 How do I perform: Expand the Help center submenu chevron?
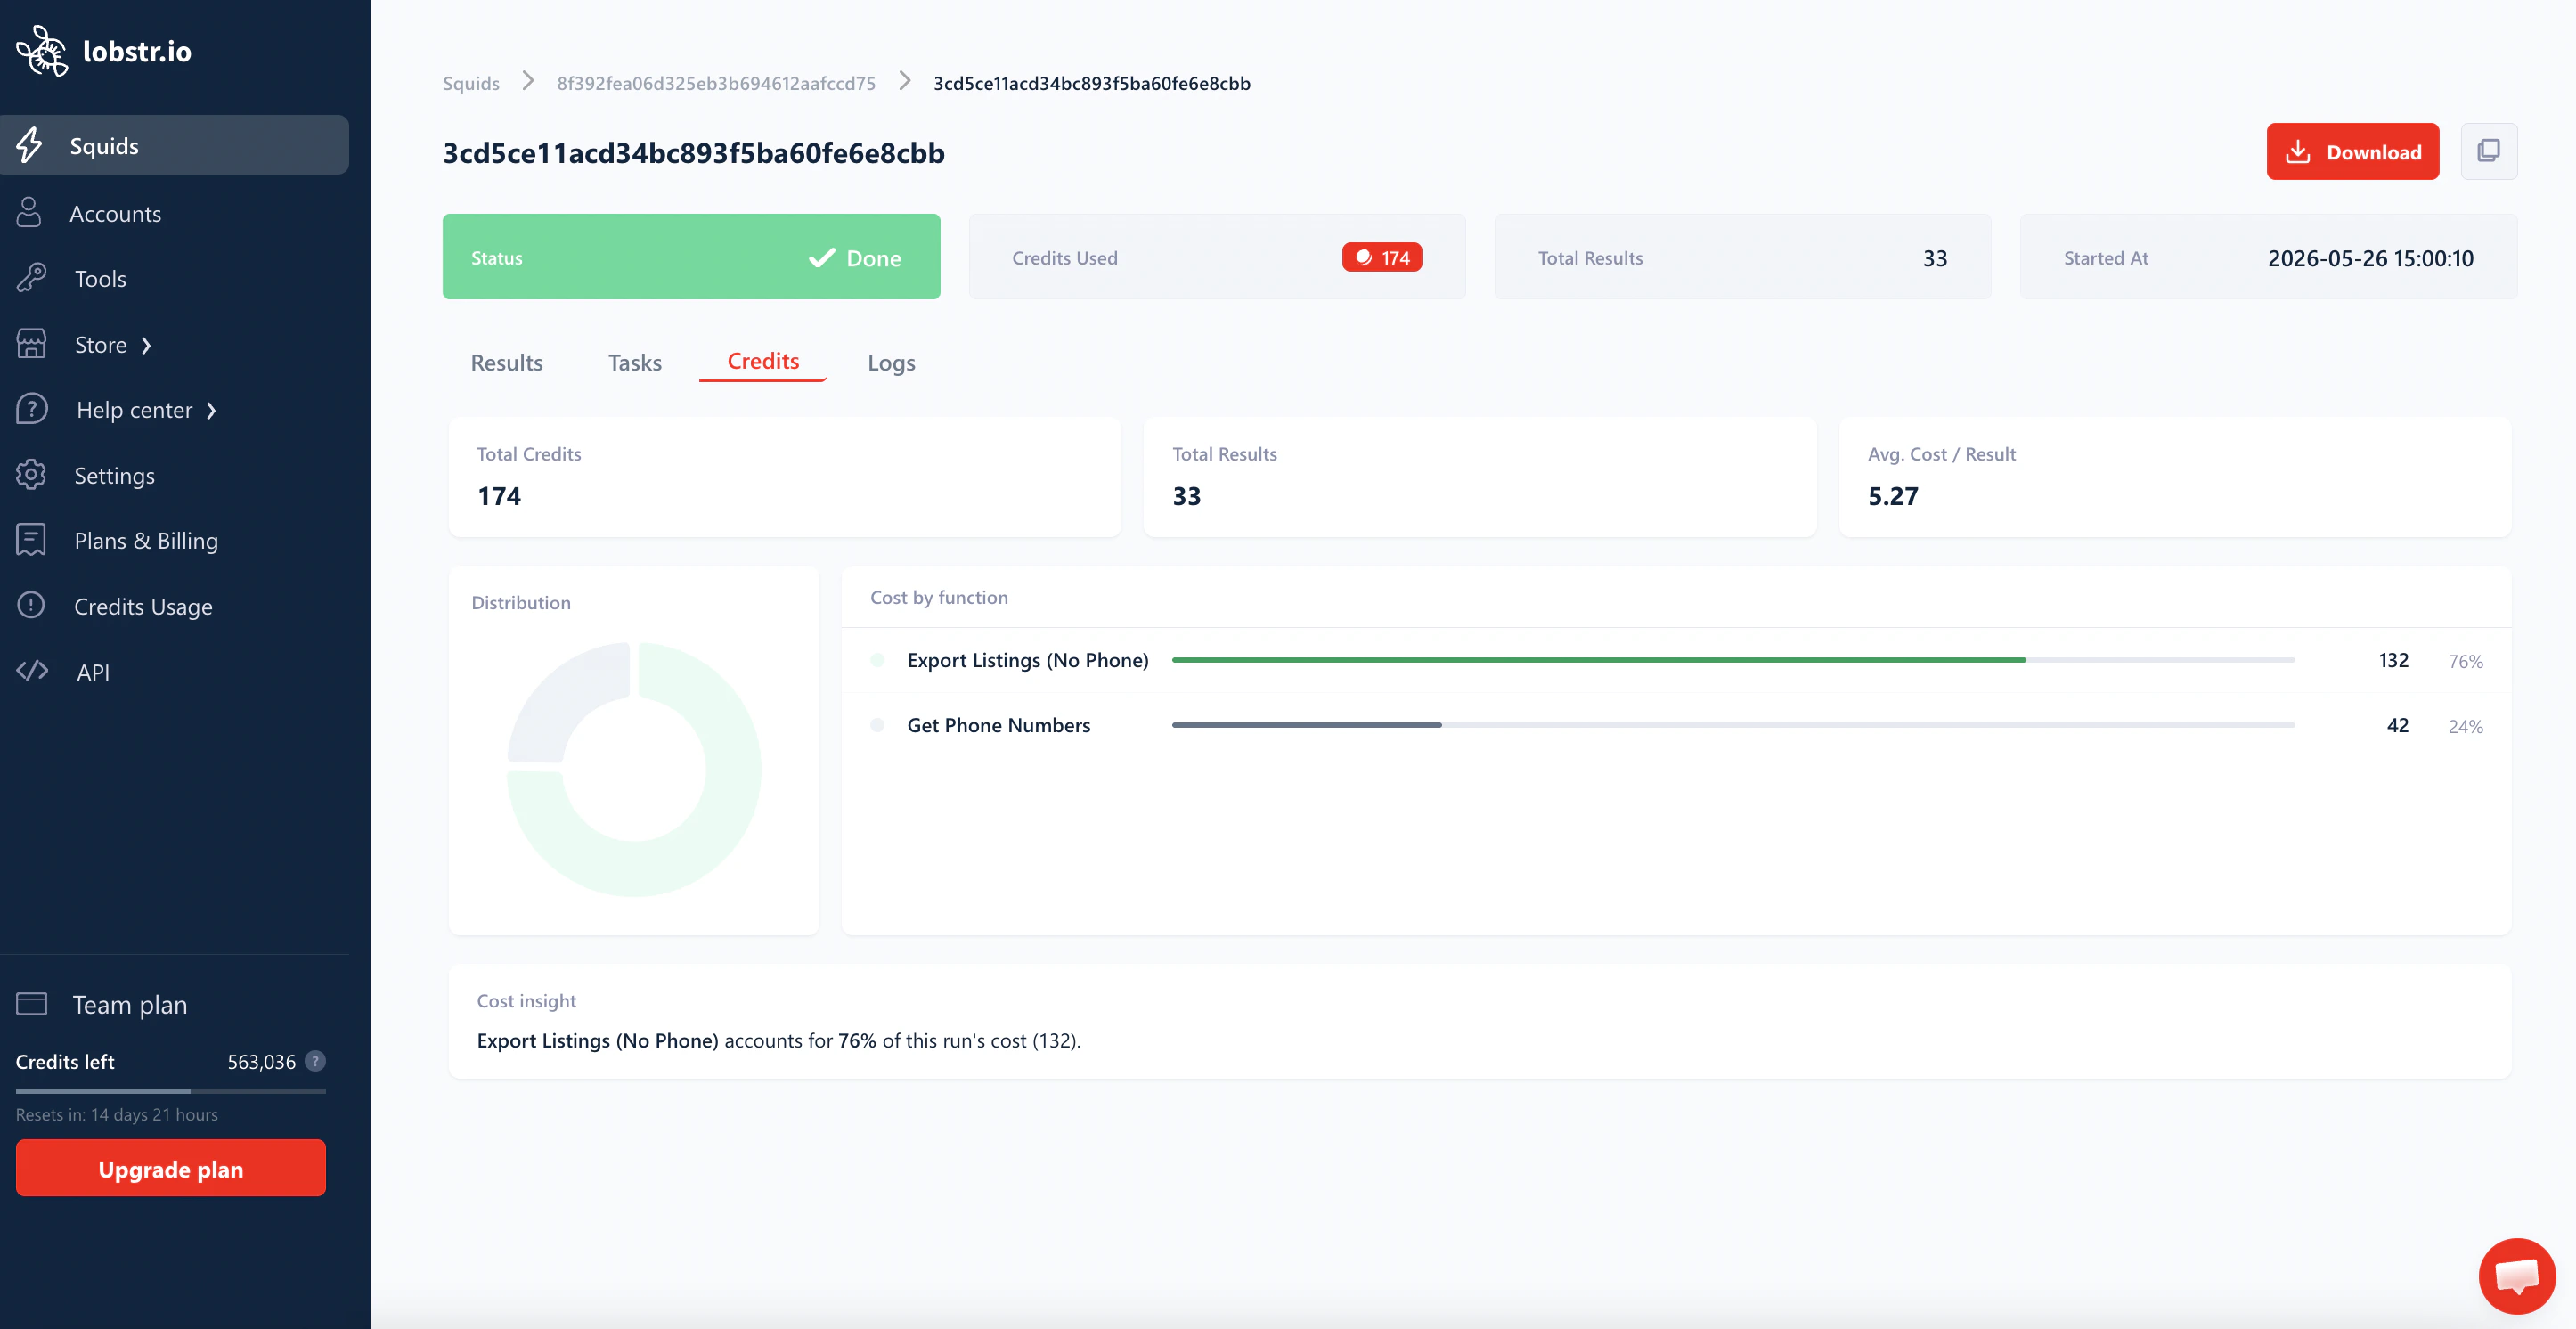coord(211,411)
